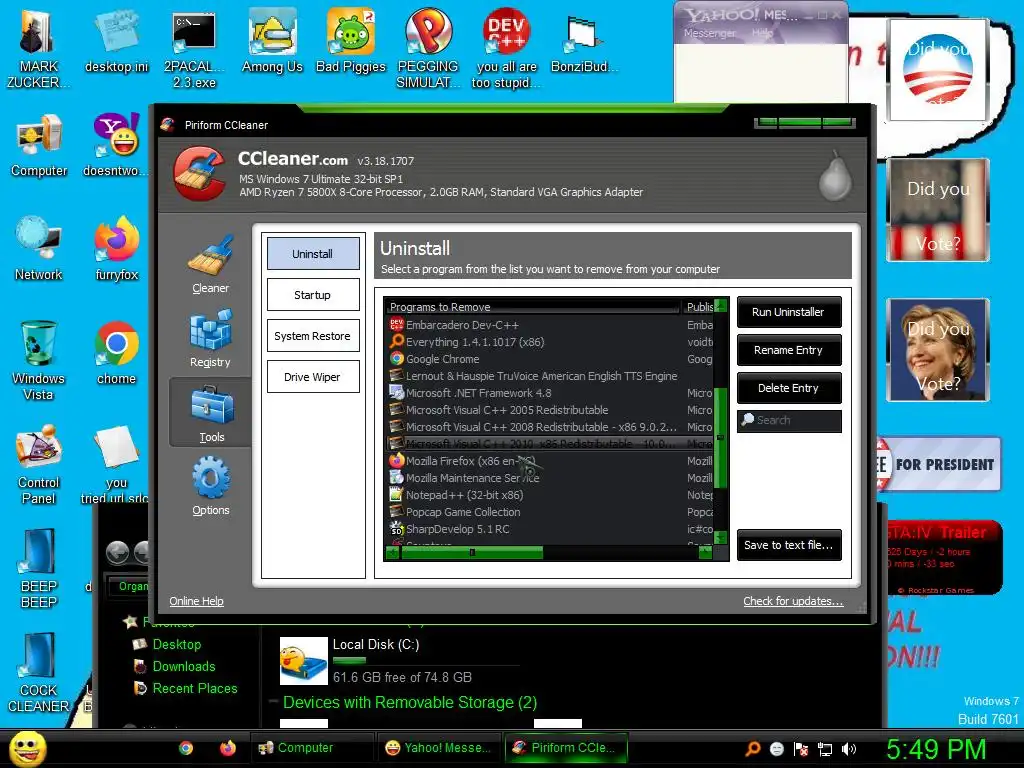The image size is (1024, 768).
Task: Select the PEGGING SIMULAT desktop icon
Action: [428, 48]
